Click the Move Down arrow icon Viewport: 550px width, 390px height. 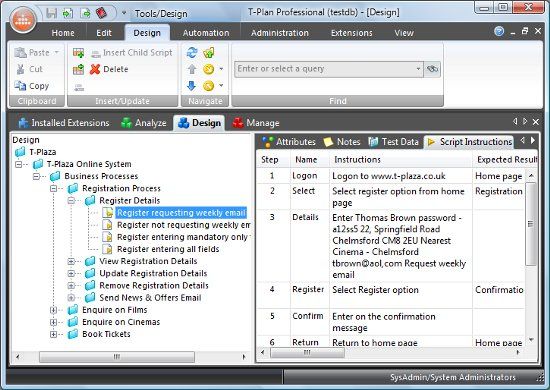click(x=192, y=86)
